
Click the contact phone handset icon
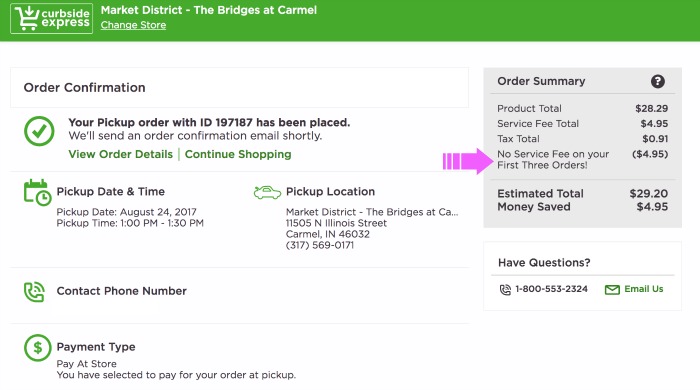click(x=34, y=292)
